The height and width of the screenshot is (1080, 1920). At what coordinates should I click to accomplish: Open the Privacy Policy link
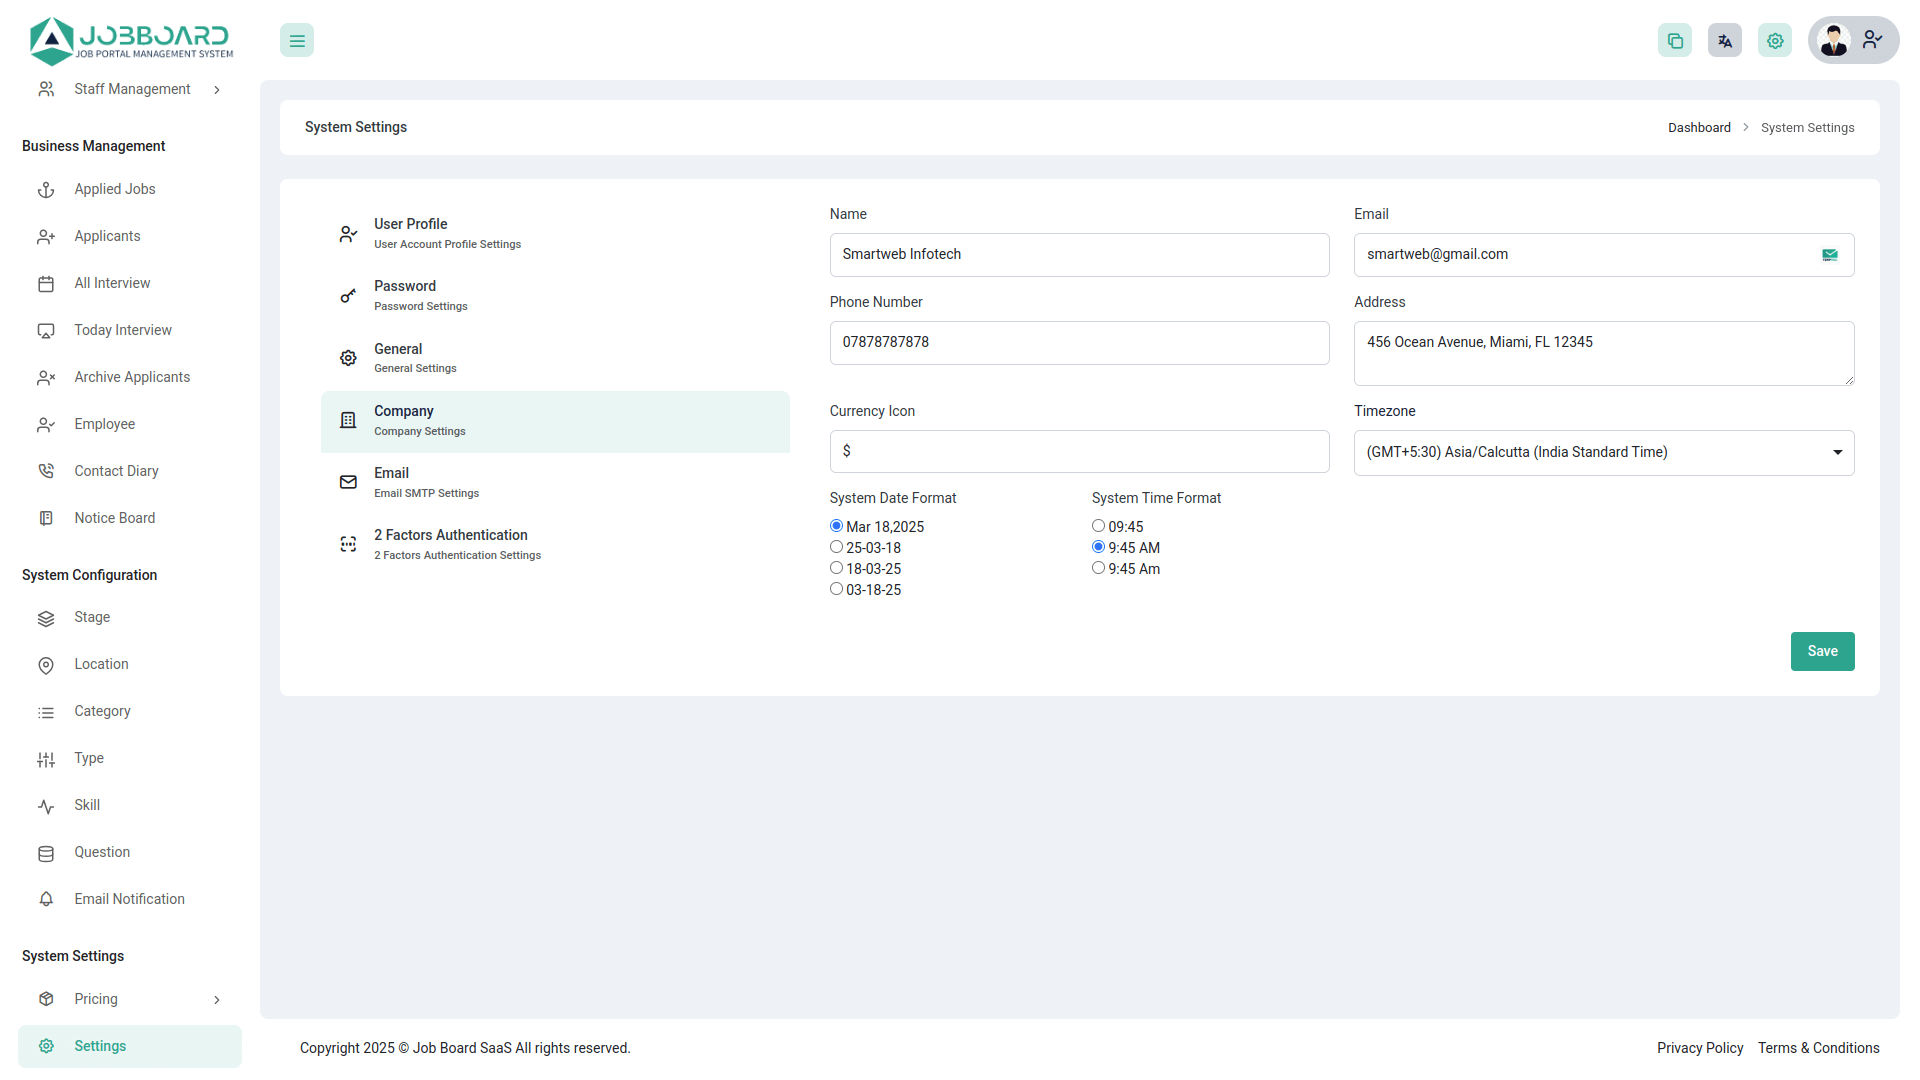1699,1048
